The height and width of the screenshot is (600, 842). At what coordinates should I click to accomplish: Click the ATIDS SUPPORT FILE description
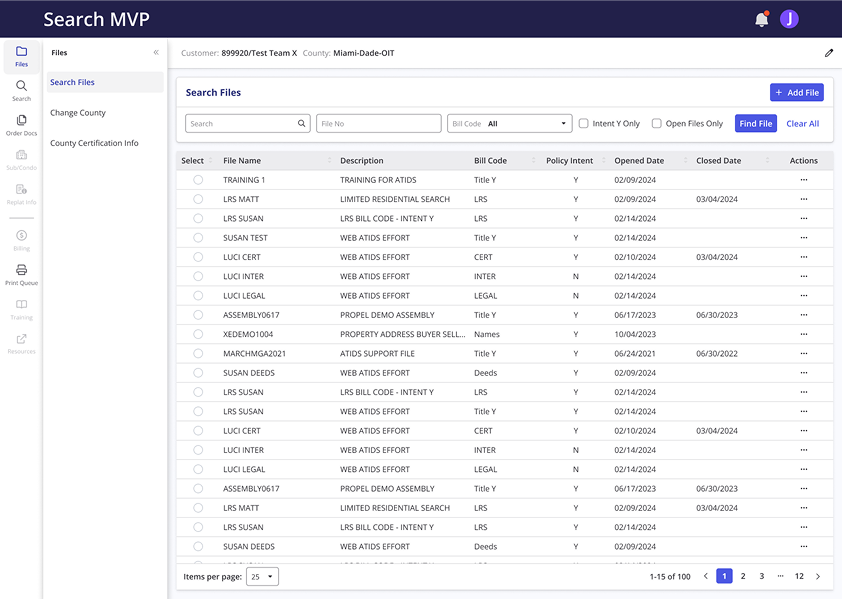click(378, 353)
